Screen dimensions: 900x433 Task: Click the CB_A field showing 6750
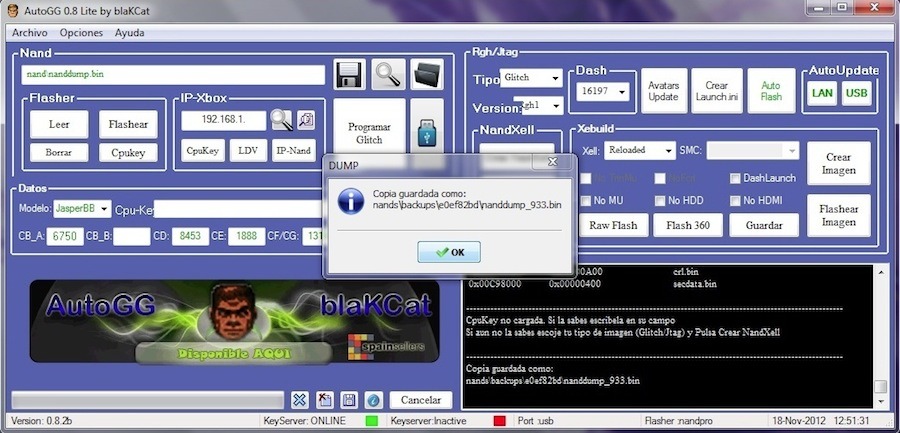tap(65, 237)
